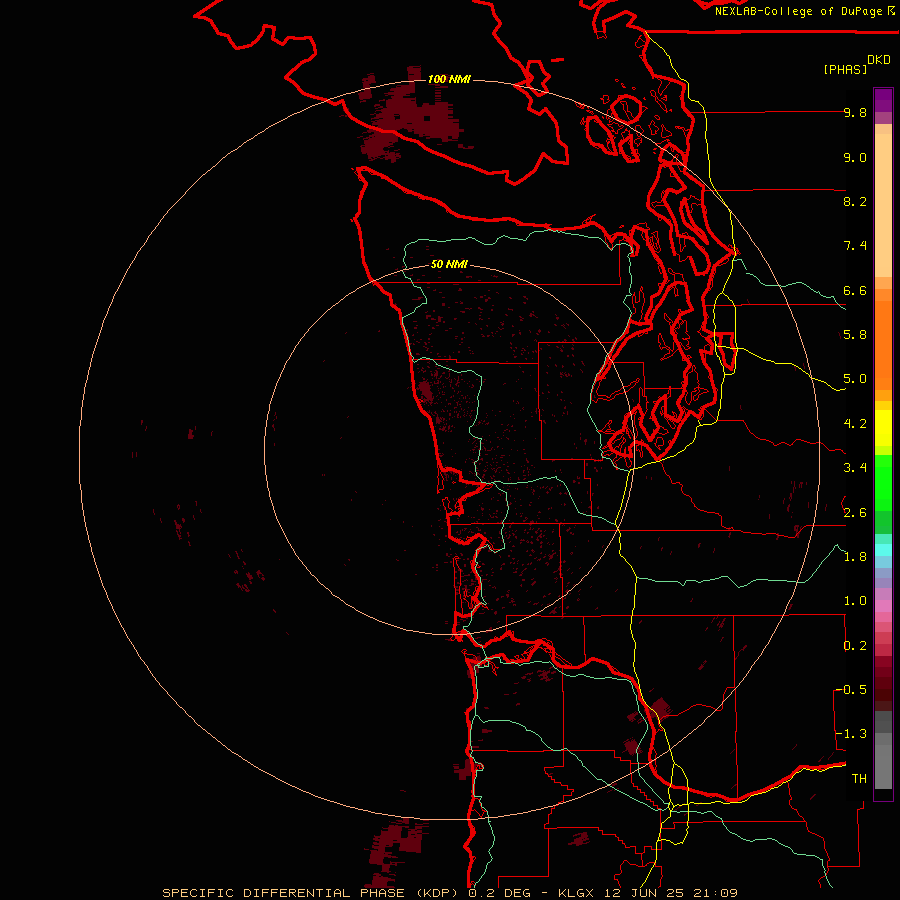Pick the purple swatch at top of color bar
The width and height of the screenshot is (900, 900).
tap(883, 100)
